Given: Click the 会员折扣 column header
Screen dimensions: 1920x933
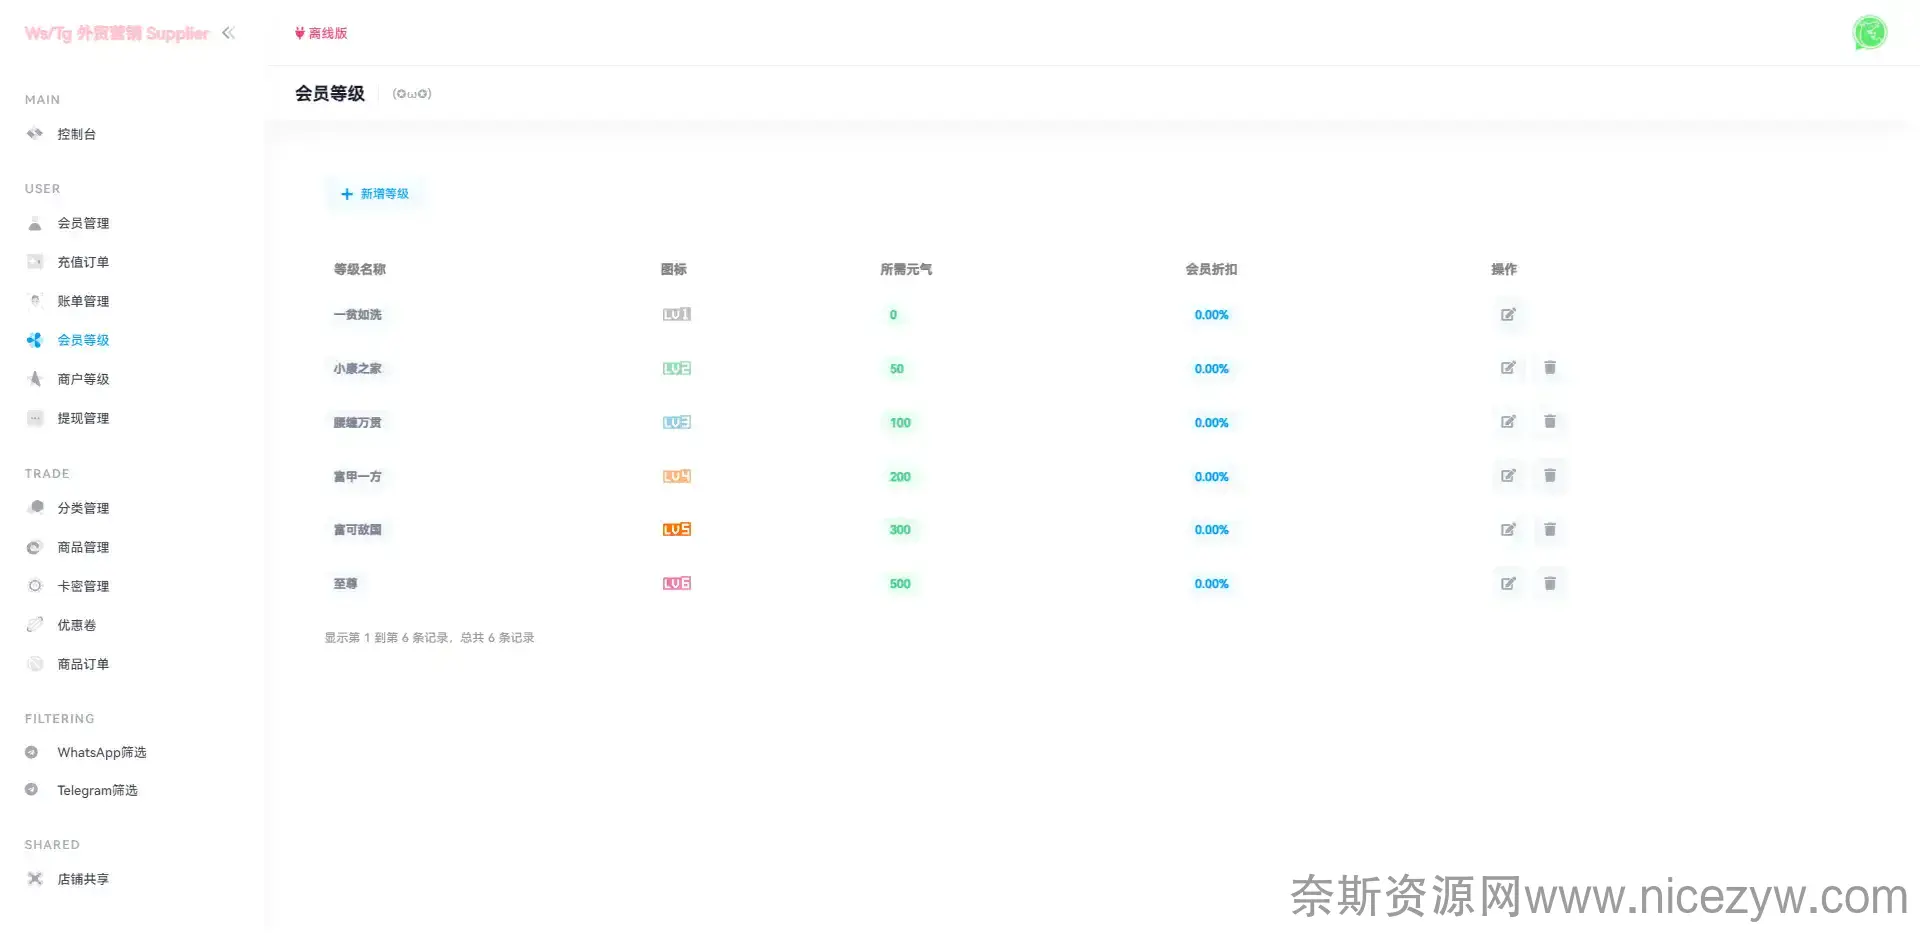Looking at the screenshot, I should tap(1211, 269).
